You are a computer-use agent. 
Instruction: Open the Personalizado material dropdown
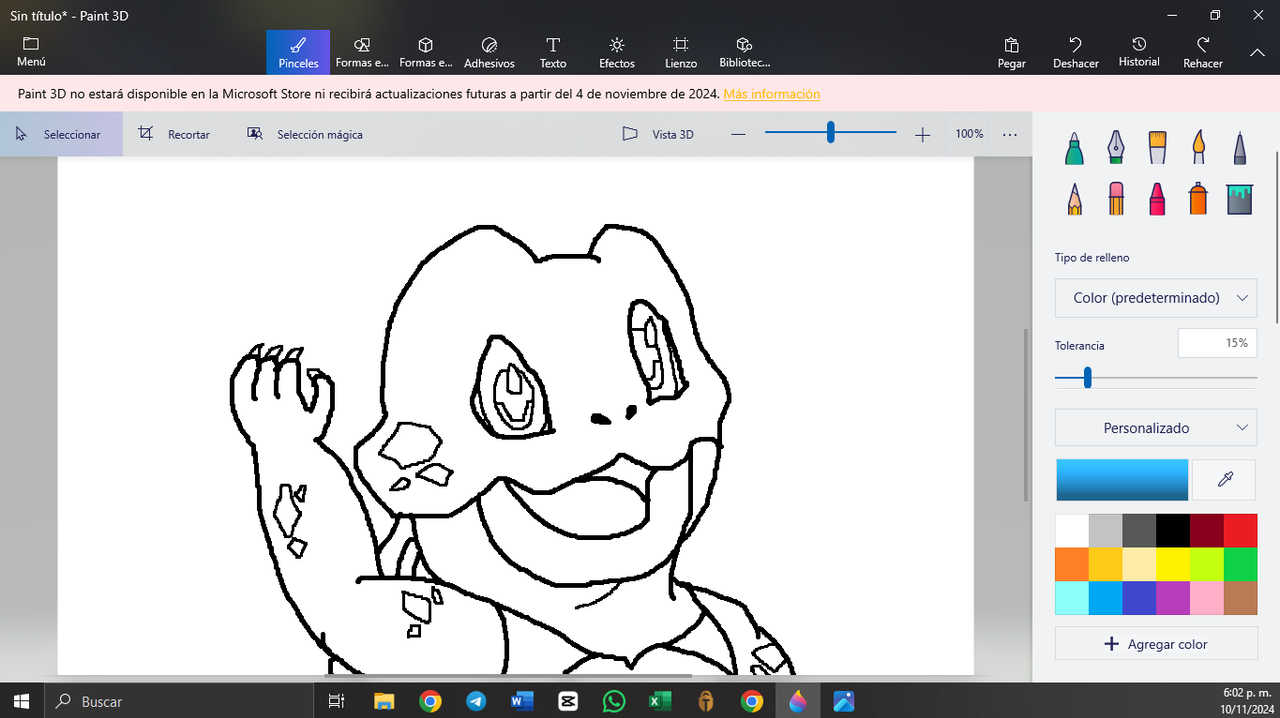[1156, 428]
